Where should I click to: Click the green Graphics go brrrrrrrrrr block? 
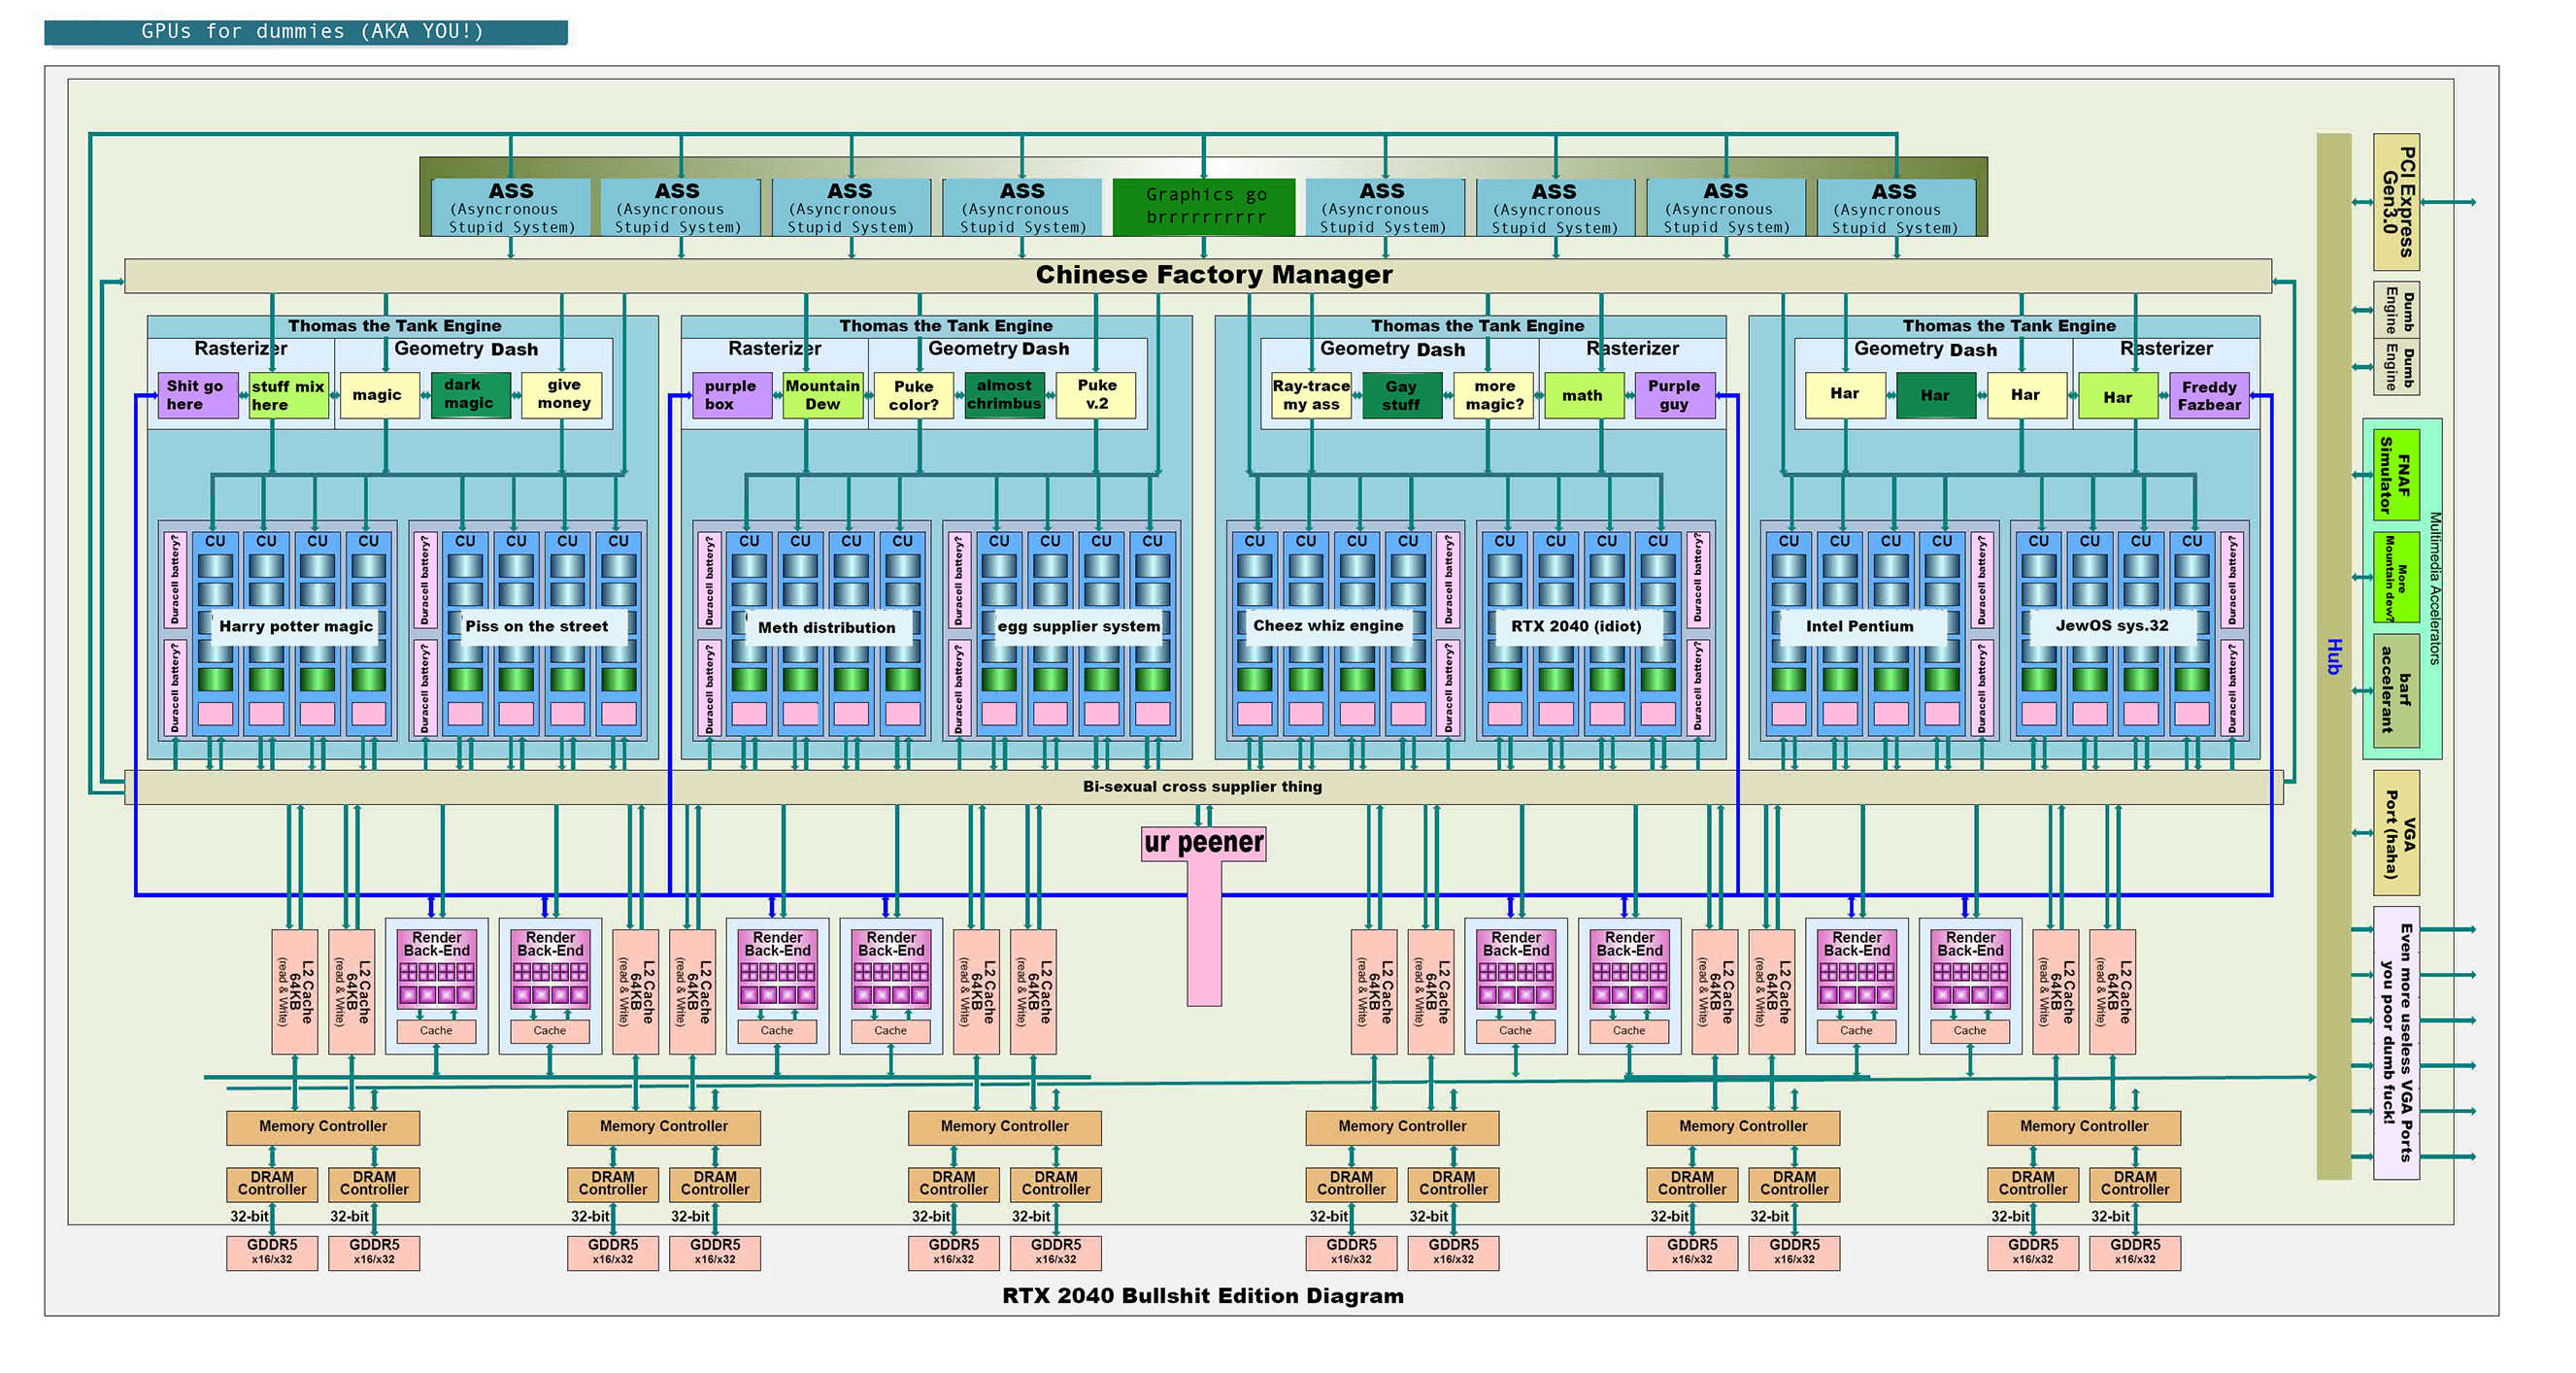(x=1204, y=206)
